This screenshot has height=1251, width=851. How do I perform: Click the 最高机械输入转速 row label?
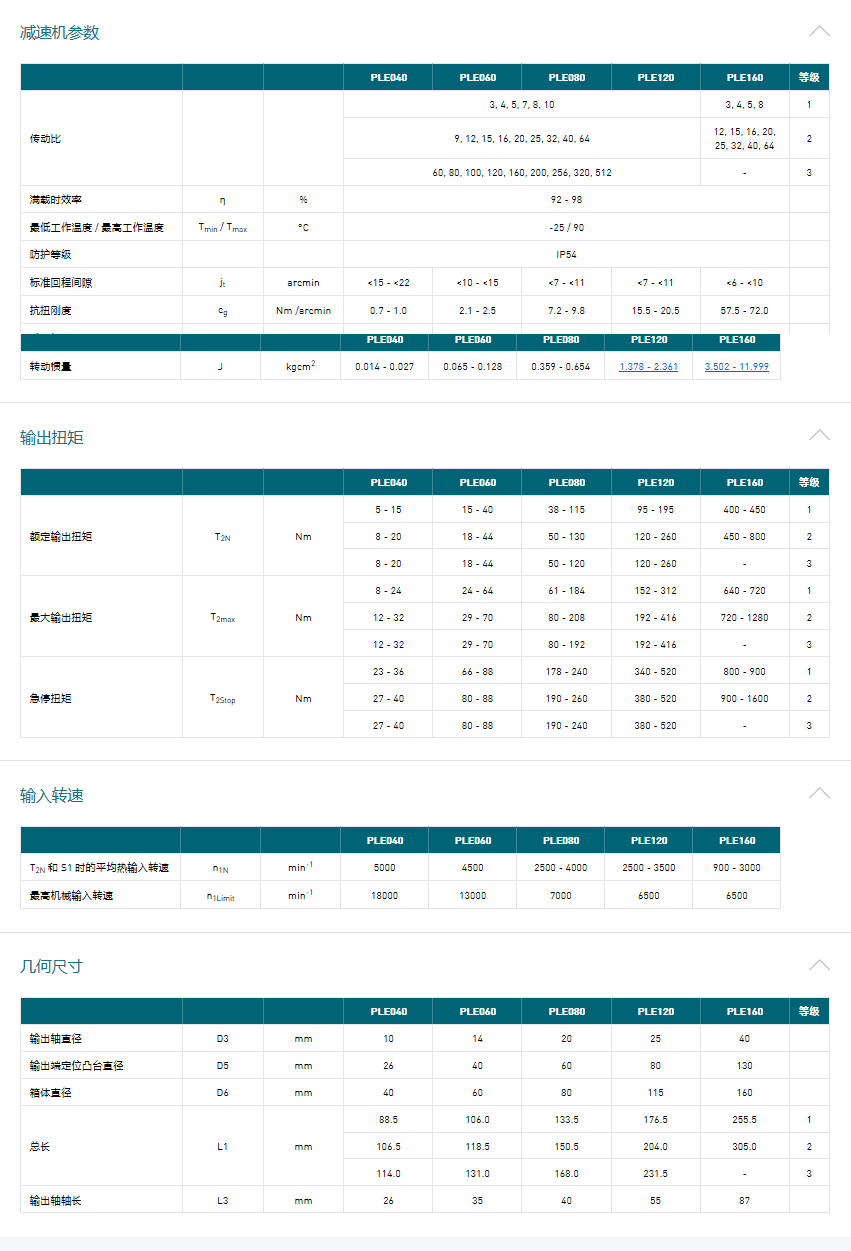pyautogui.click(x=71, y=896)
